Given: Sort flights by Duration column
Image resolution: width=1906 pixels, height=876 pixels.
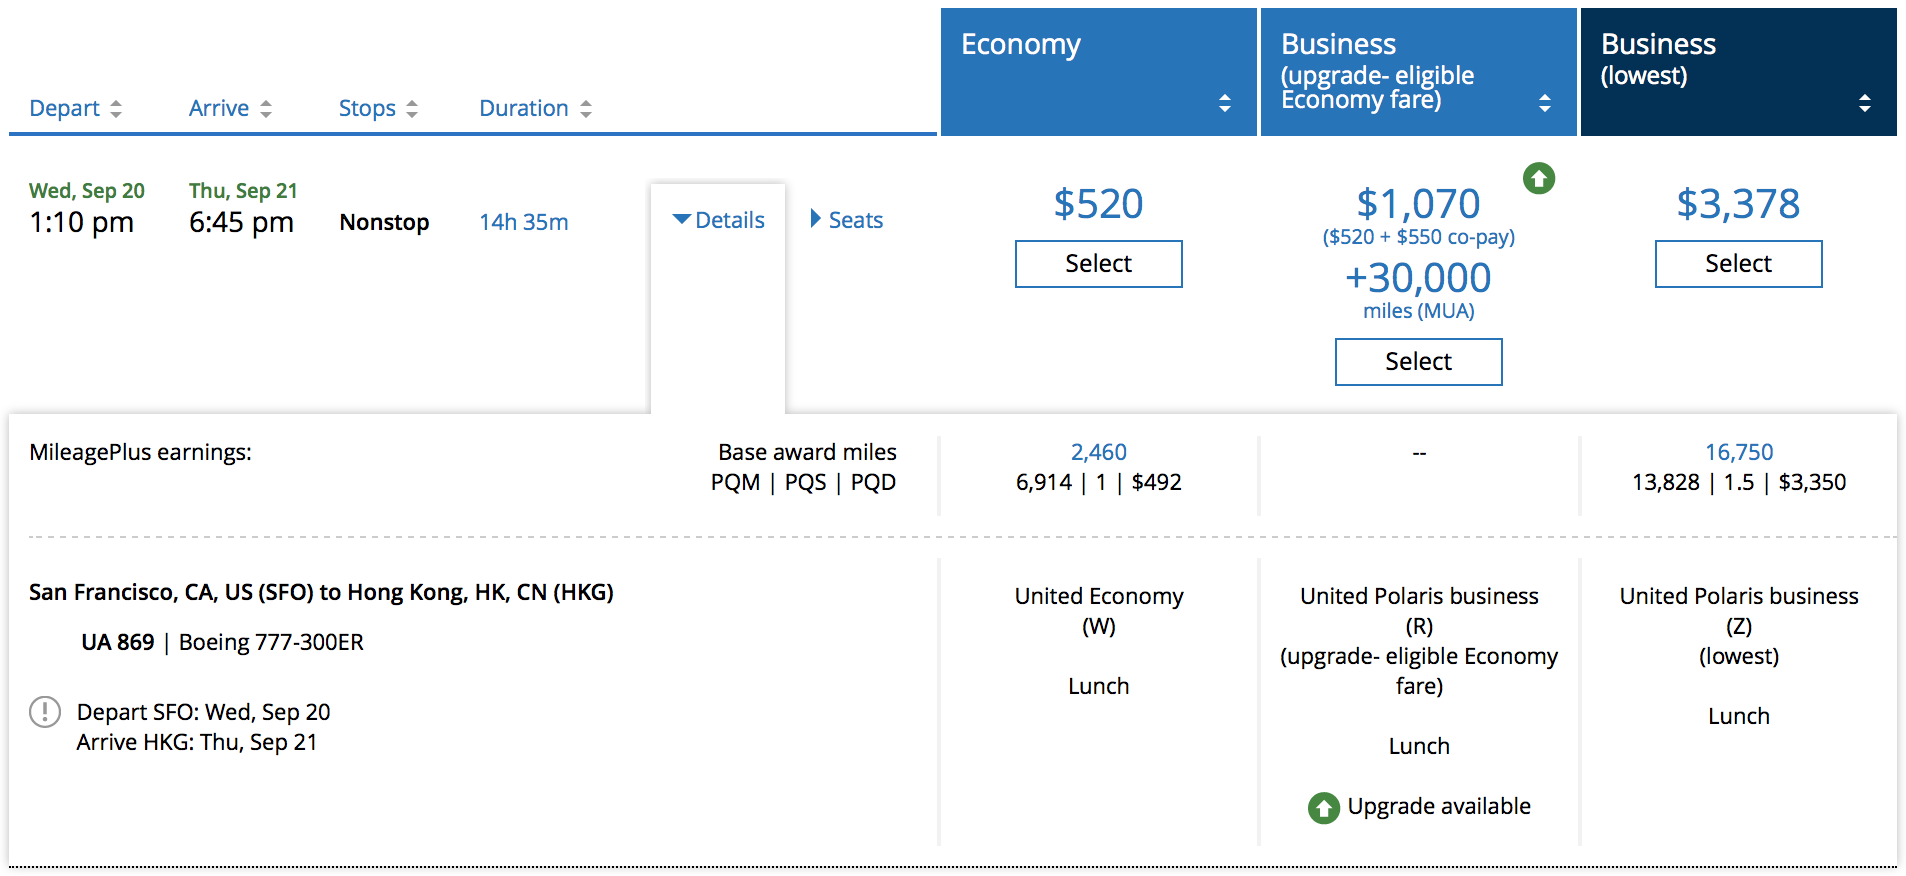Looking at the screenshot, I should pyautogui.click(x=536, y=108).
